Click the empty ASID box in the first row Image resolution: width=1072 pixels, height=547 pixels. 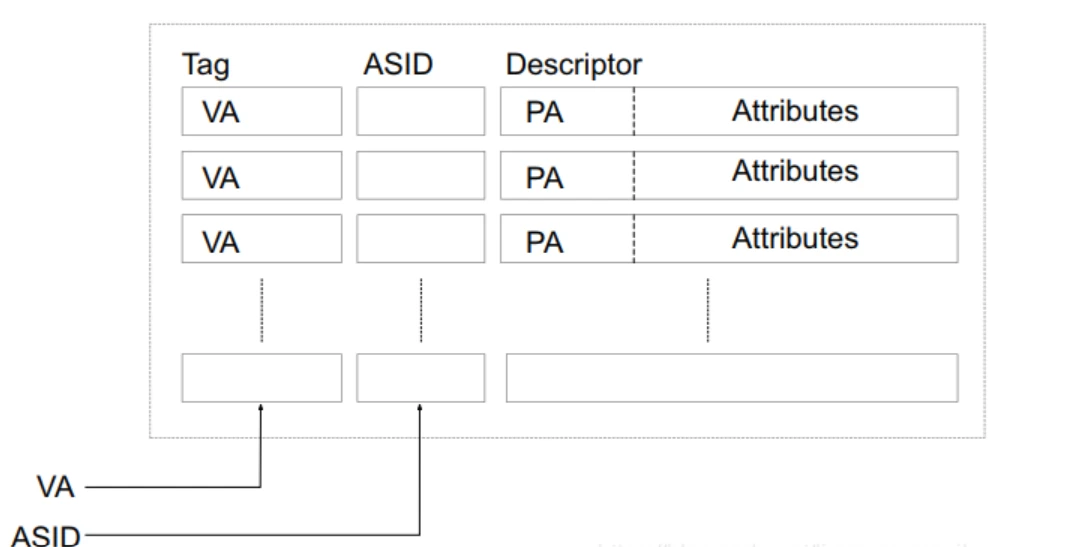pos(420,111)
